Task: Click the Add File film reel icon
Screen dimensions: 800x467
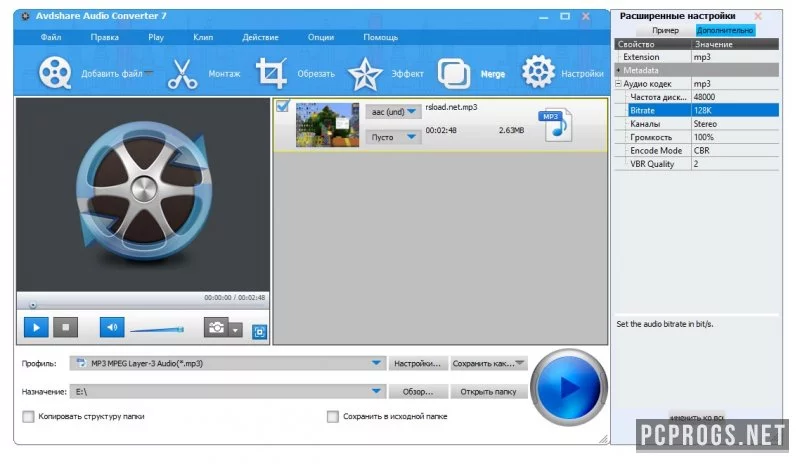Action: (x=55, y=73)
